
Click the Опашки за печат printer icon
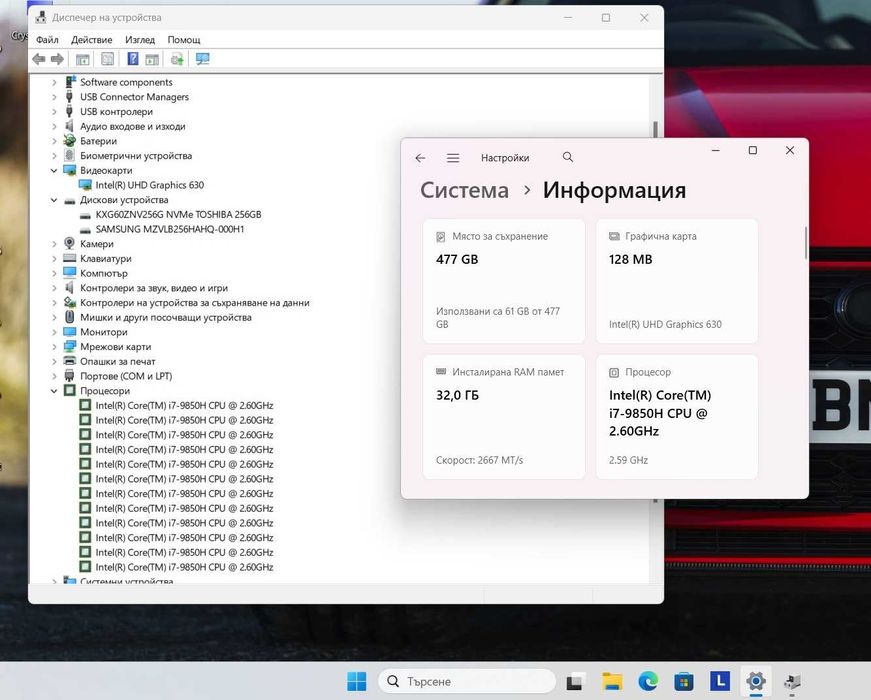[x=69, y=361]
